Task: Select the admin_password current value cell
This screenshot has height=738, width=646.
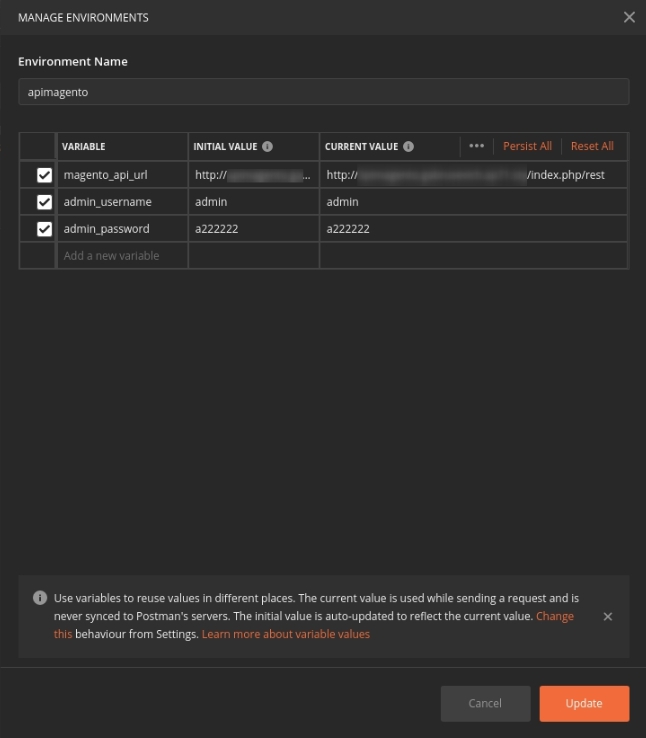Action: [472, 229]
